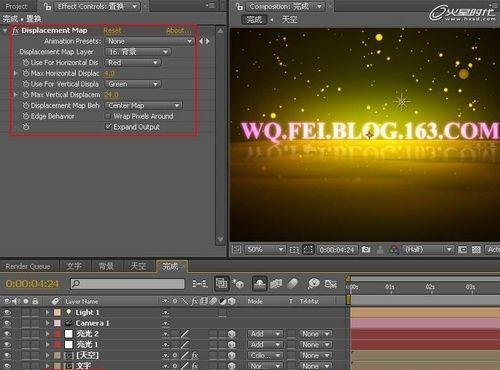
Task: Expand Max Horizontal Displacement property
Action: click(15, 73)
